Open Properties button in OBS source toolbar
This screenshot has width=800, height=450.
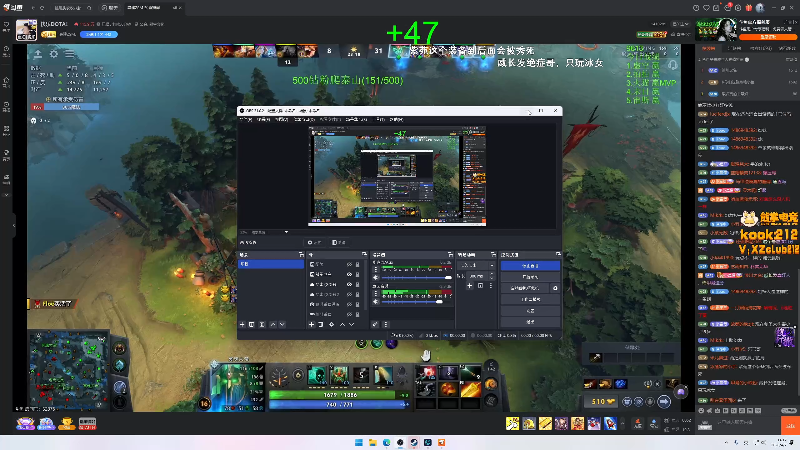click(x=314, y=242)
